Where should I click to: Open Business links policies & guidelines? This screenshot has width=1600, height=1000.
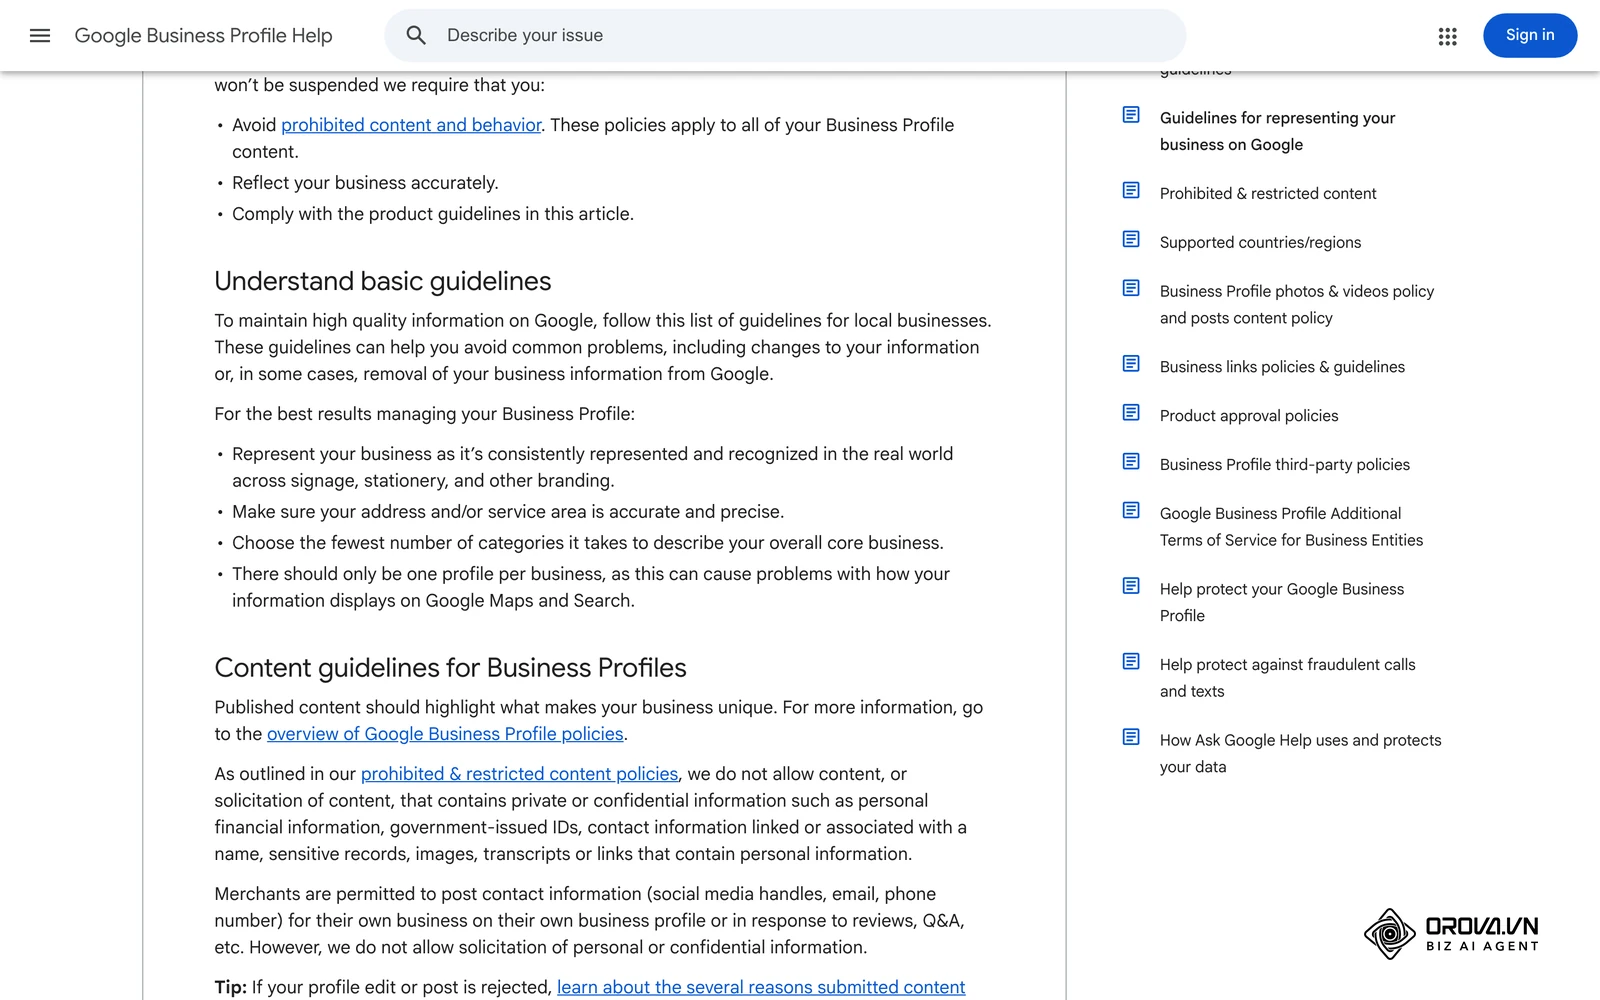click(1282, 367)
